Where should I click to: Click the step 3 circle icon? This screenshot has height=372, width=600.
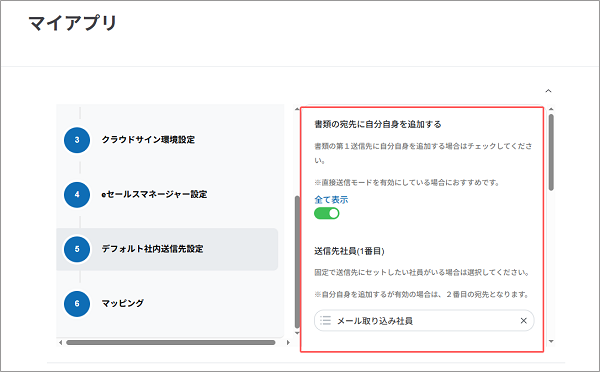pos(77,140)
